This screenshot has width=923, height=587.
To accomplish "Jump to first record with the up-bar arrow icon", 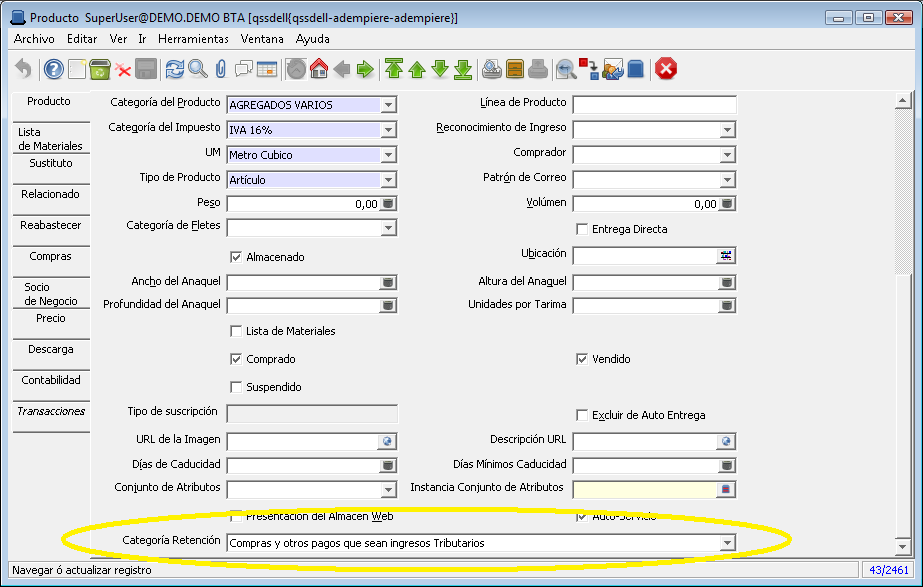I will [x=394, y=69].
